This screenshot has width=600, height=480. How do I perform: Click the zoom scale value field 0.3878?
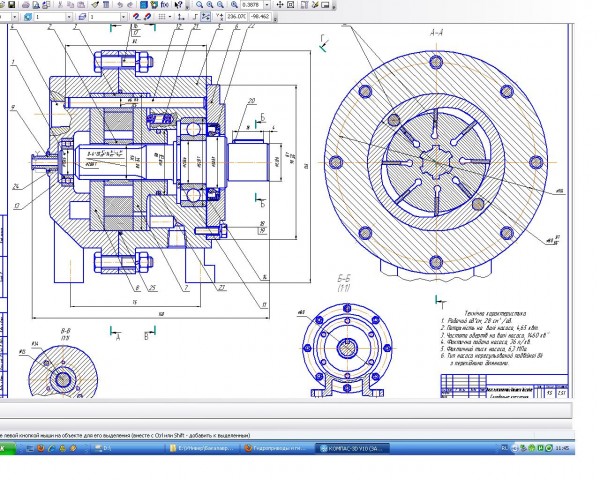[x=253, y=5]
